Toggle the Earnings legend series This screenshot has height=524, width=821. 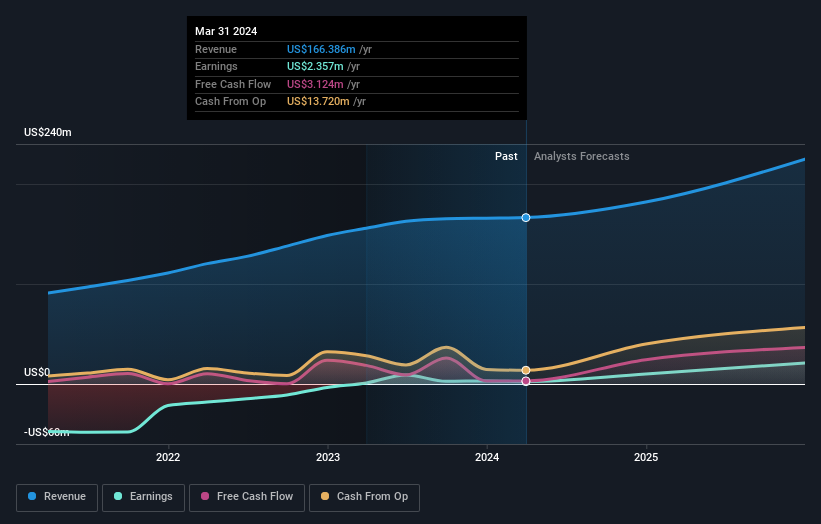[143, 497]
